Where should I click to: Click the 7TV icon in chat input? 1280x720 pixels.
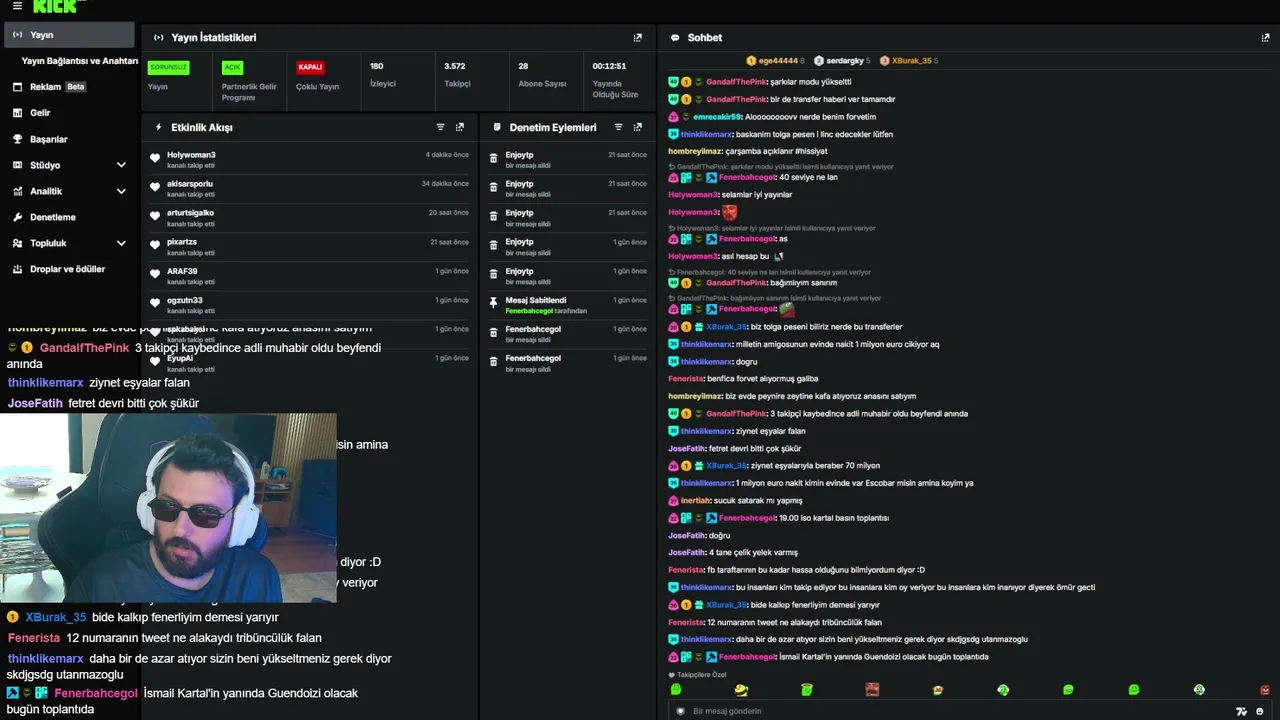(x=1242, y=711)
